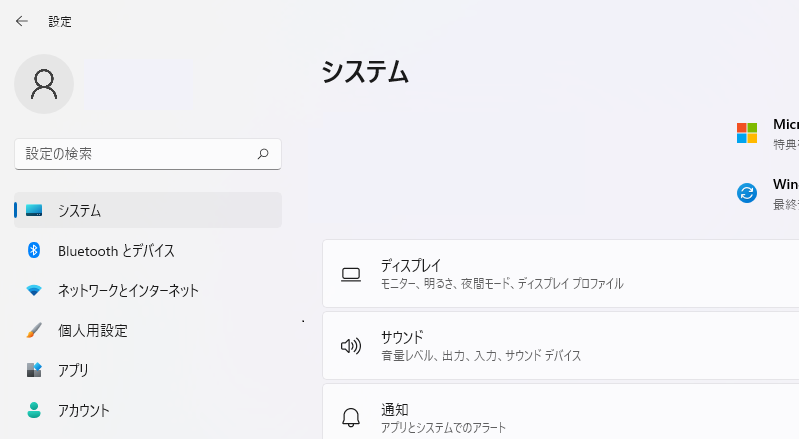The image size is (799, 439).
Task: Go to ネットワークとインターネット
Action: (x=128, y=291)
